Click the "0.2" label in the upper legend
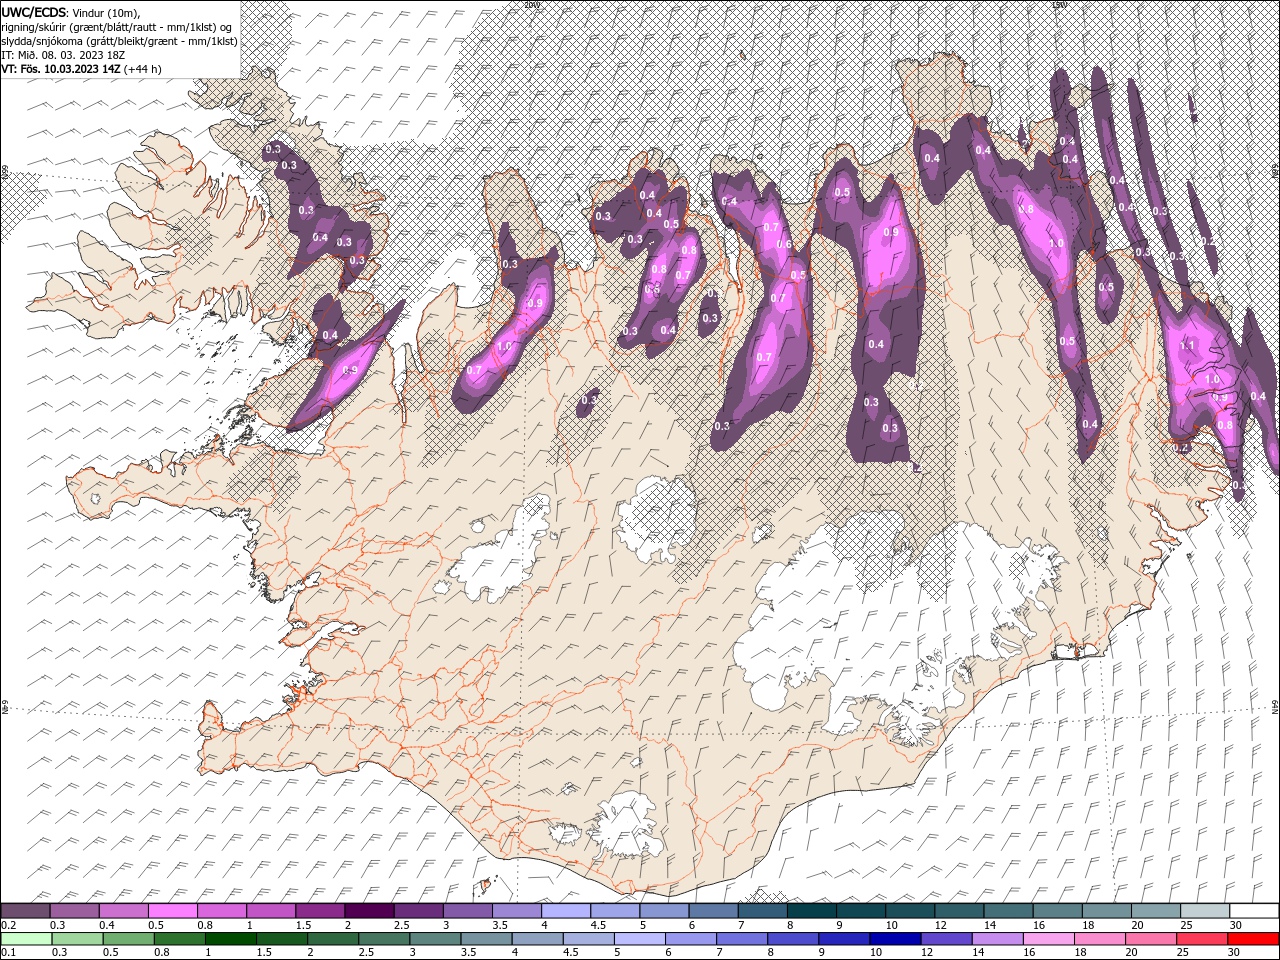Viewport: 1280px width, 960px height. point(8,925)
